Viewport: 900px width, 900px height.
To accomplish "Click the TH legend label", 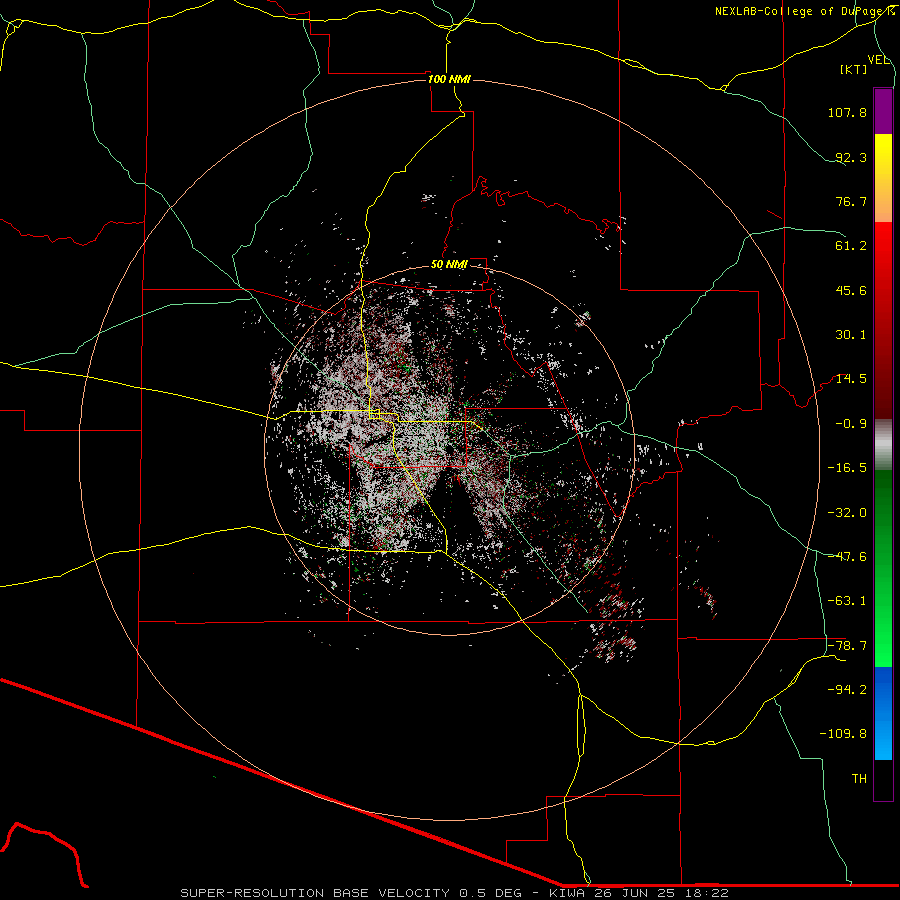I will pos(859,779).
